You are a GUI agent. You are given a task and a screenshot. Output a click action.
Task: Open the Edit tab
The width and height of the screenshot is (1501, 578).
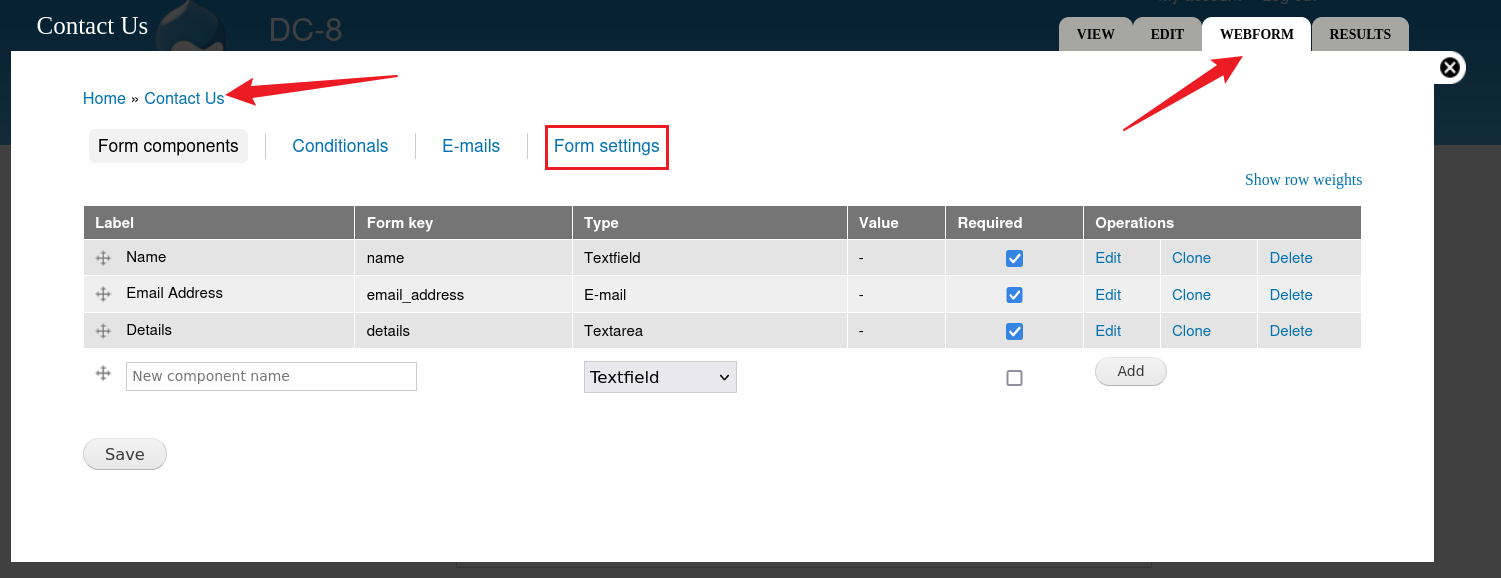(x=1166, y=34)
